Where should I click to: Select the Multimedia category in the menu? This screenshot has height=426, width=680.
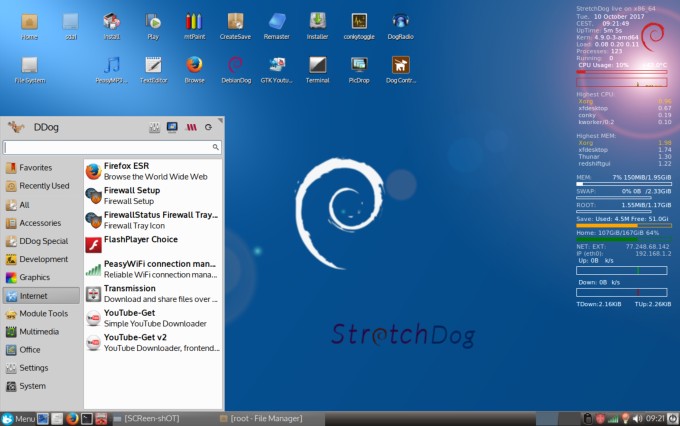(x=40, y=331)
